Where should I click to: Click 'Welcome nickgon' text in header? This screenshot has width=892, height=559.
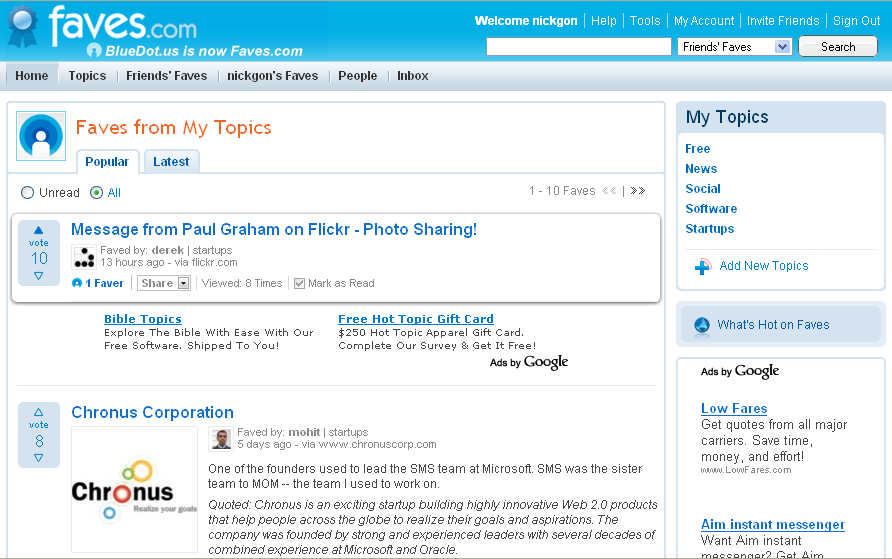[x=526, y=21]
